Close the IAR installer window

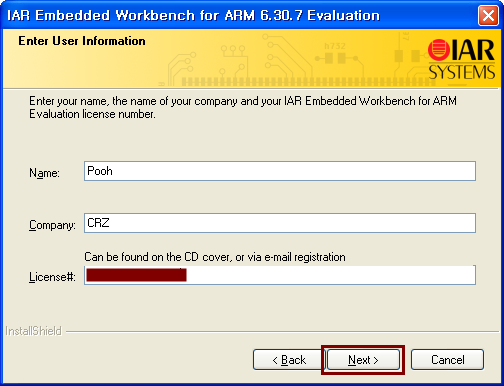(x=488, y=15)
